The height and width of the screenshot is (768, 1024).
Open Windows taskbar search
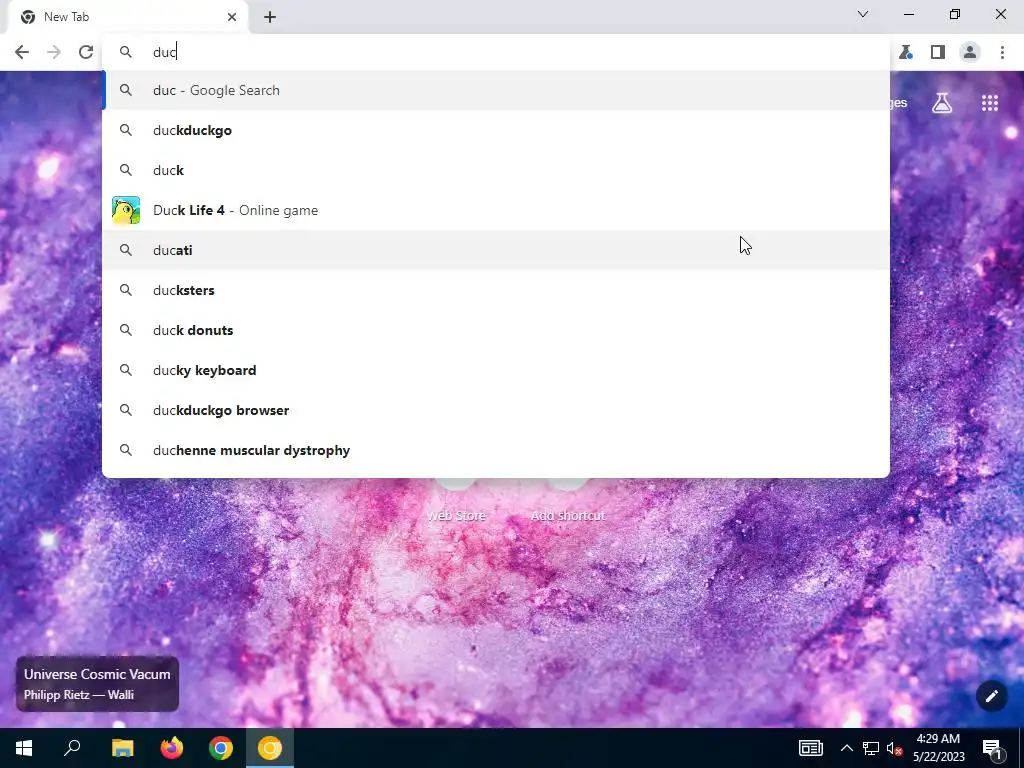click(72, 748)
